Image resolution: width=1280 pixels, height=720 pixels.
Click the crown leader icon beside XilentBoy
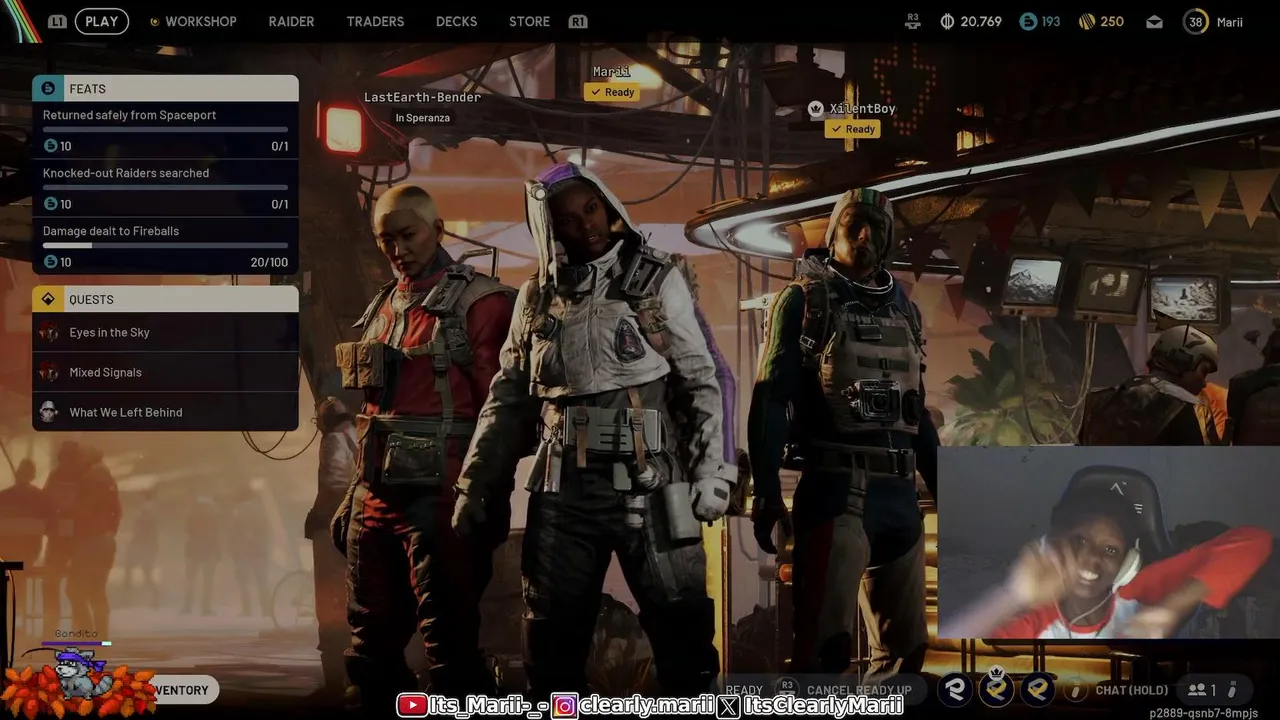816,108
